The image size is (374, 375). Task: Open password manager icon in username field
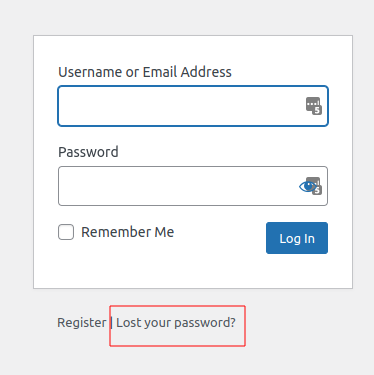(x=314, y=106)
